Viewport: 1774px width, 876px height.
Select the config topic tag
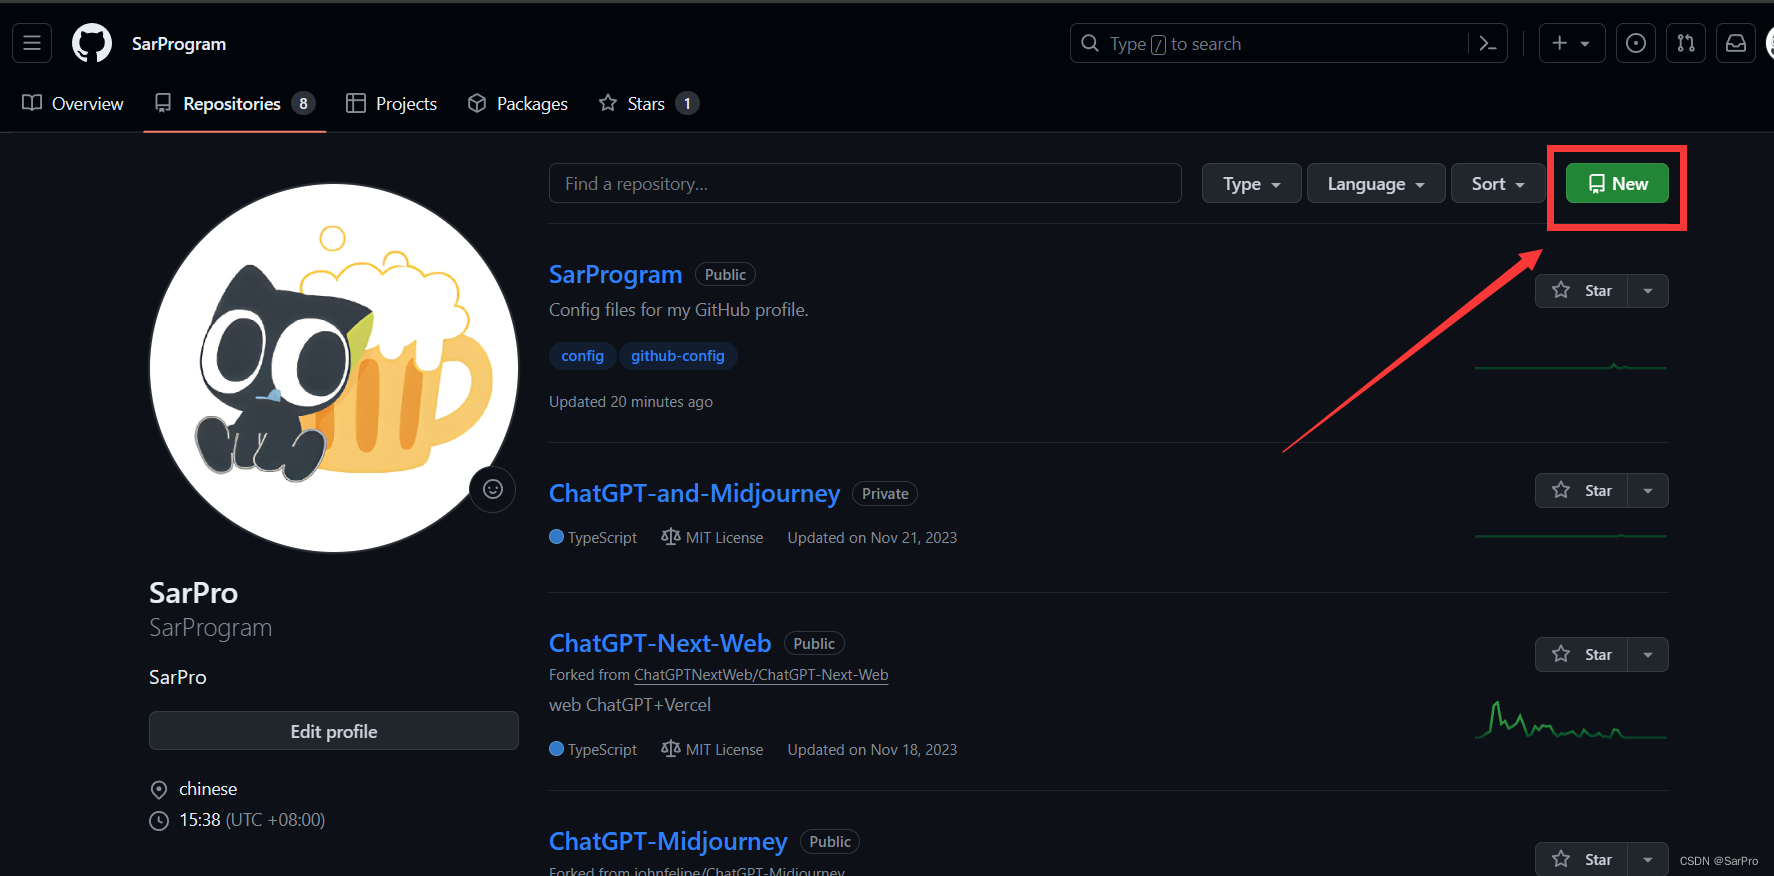(582, 356)
